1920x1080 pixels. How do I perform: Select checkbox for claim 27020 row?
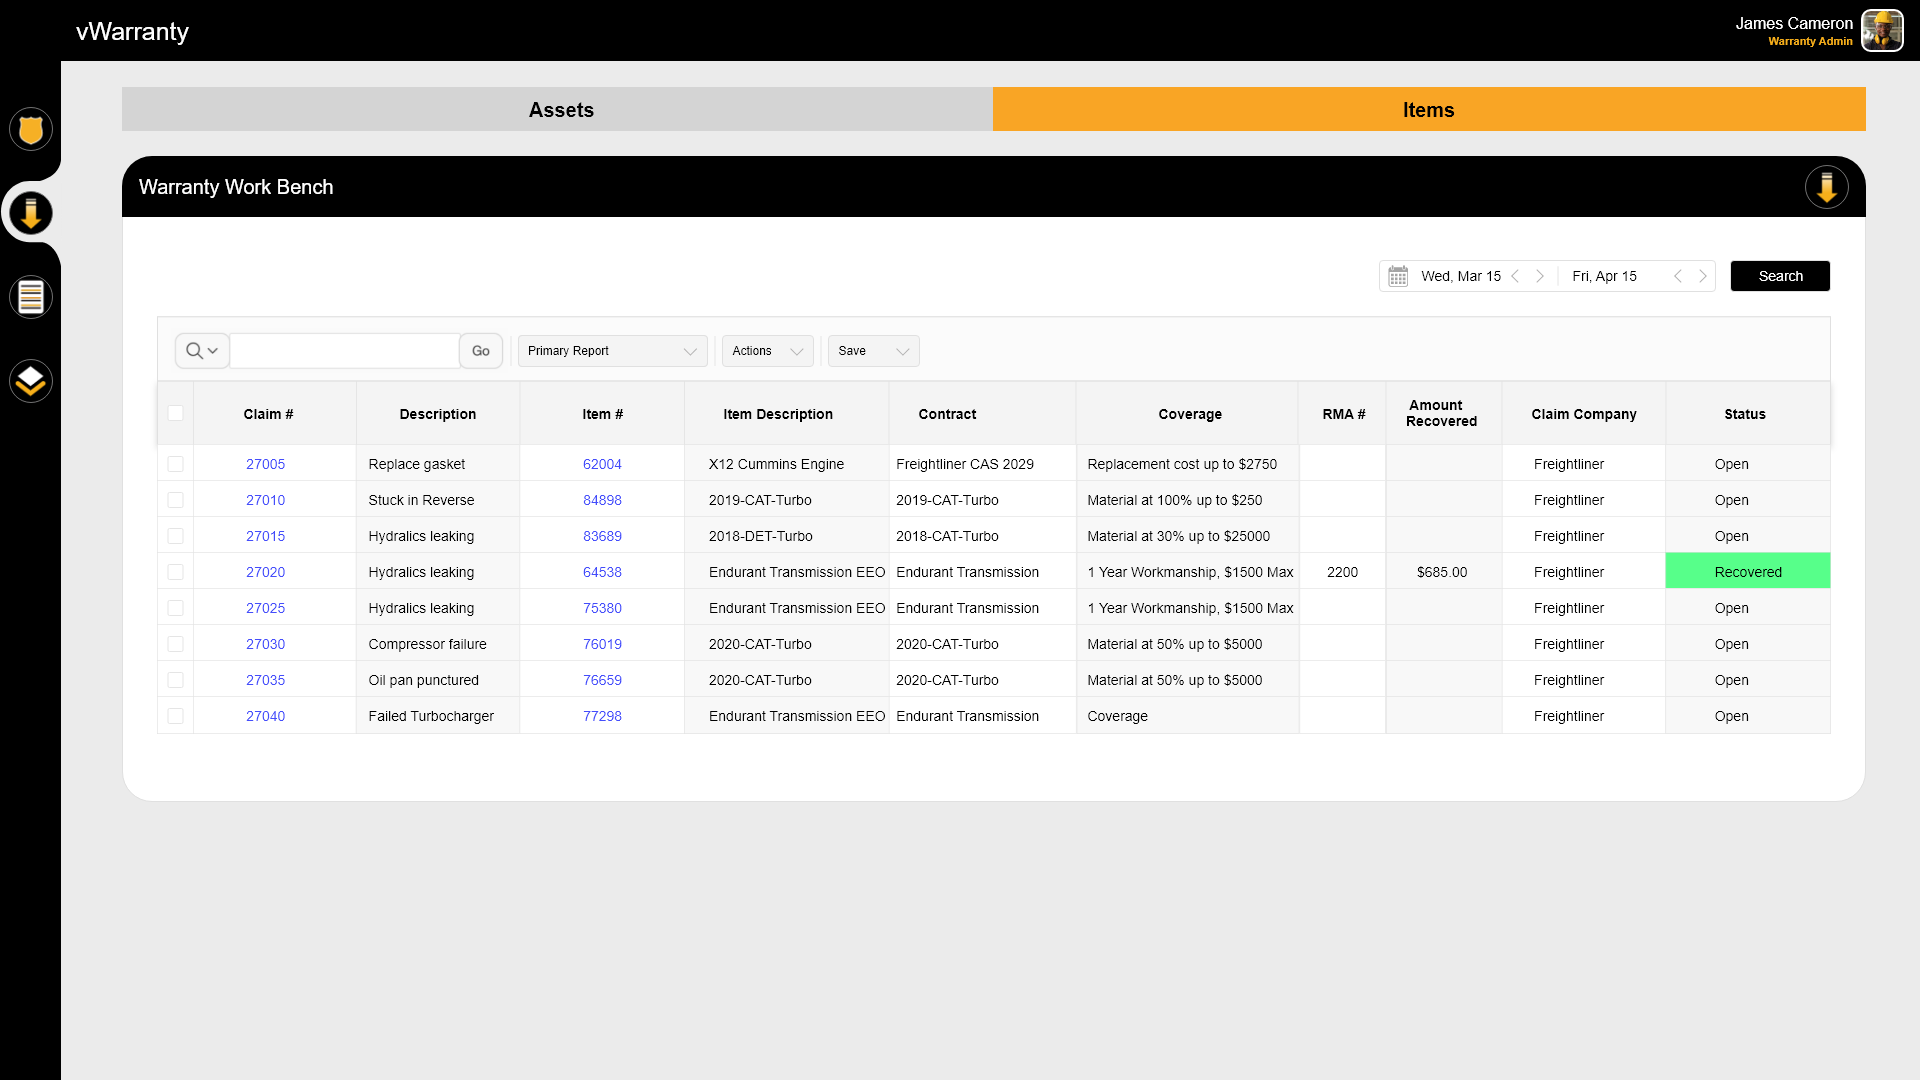[x=175, y=572]
